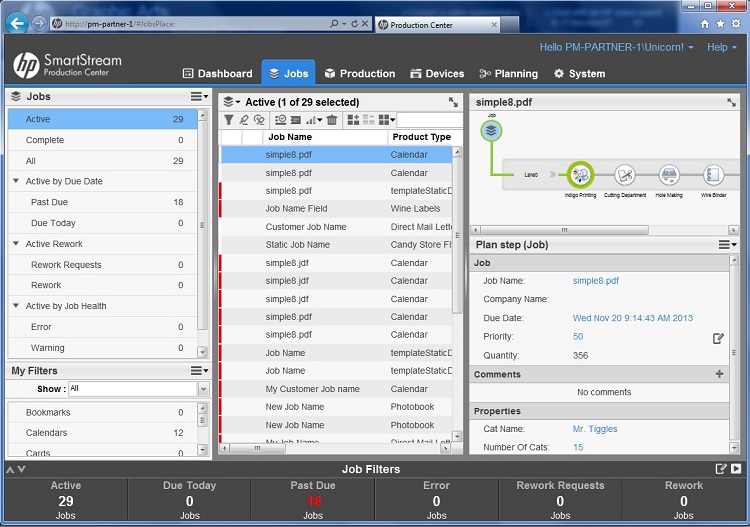Open the Jobs panel hamburger menu
The height and width of the screenshot is (527, 750).
coord(199,97)
